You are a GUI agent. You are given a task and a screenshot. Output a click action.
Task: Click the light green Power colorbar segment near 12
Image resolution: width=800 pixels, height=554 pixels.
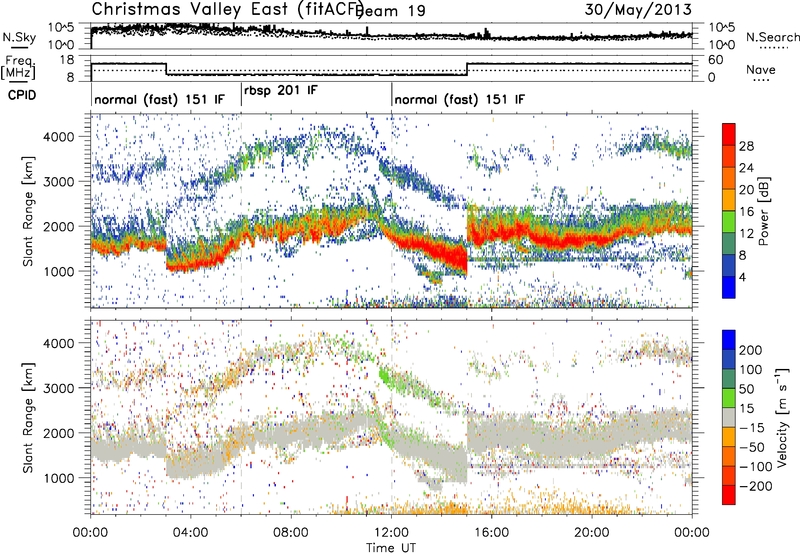click(729, 222)
